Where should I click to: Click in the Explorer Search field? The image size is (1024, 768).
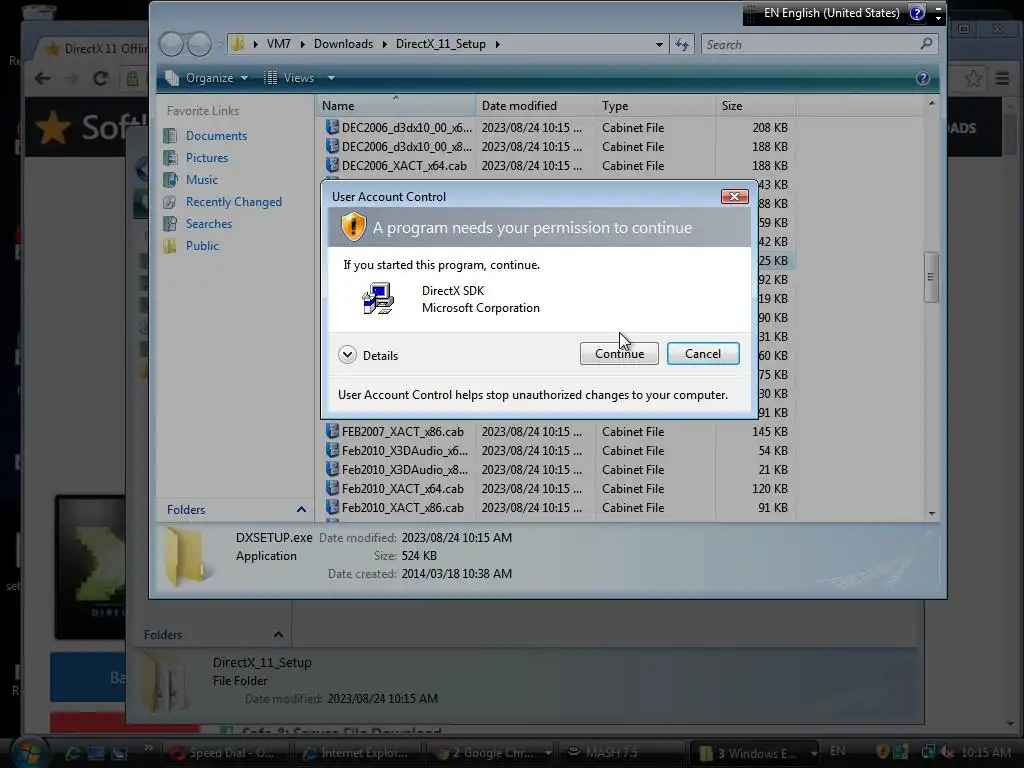coord(810,44)
